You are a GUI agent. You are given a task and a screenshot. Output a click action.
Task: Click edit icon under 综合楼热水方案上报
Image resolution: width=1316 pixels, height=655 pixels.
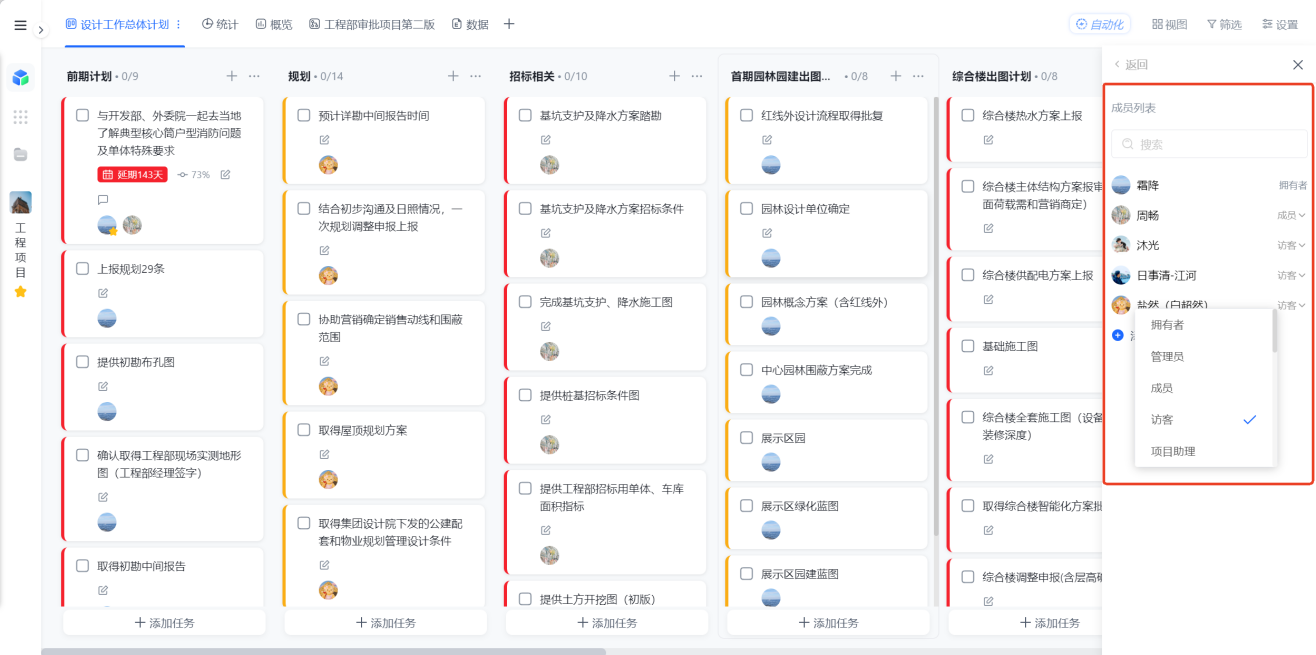coord(988,139)
